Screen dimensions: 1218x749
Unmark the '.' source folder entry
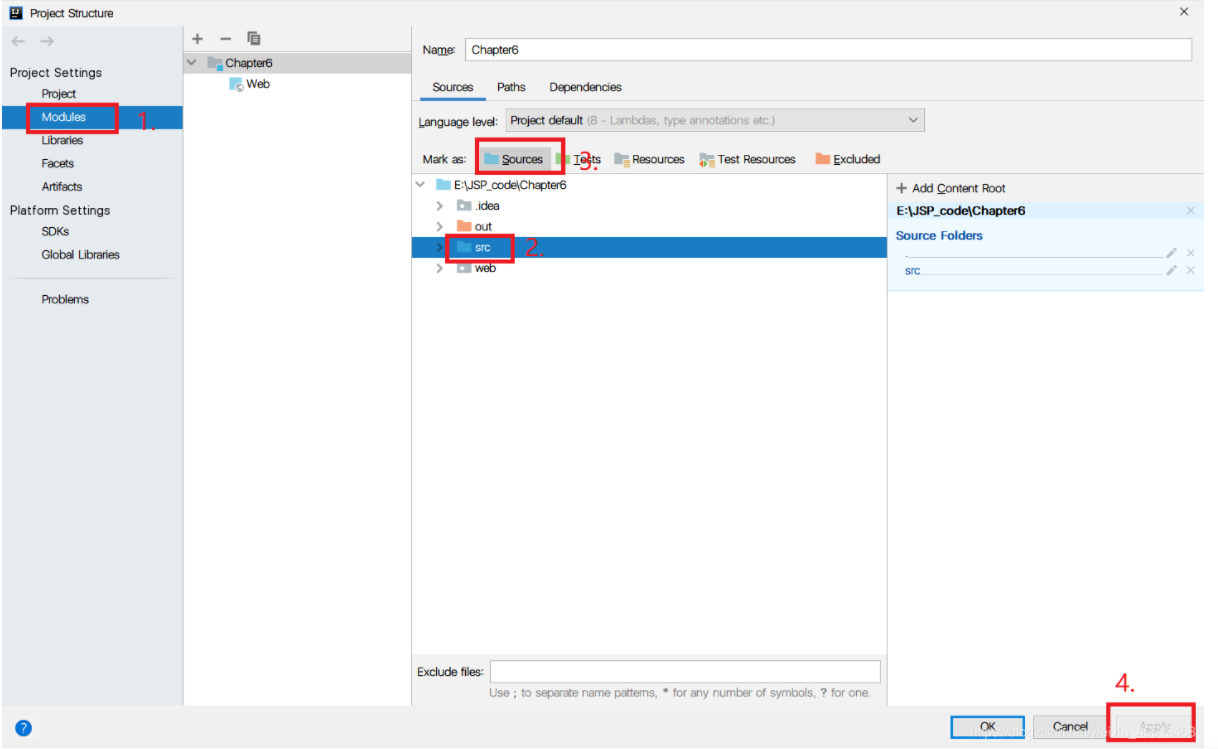tap(1190, 253)
